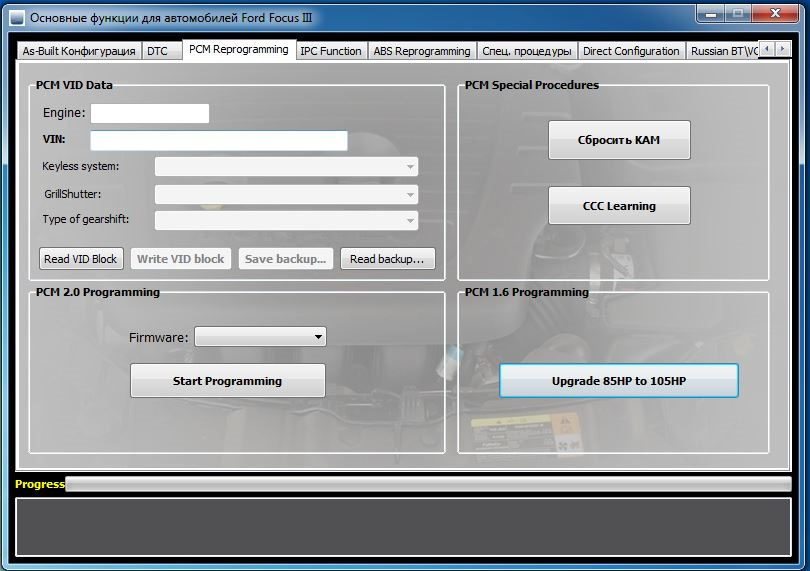
Task: Close the Ford Focus III window
Action: click(775, 14)
